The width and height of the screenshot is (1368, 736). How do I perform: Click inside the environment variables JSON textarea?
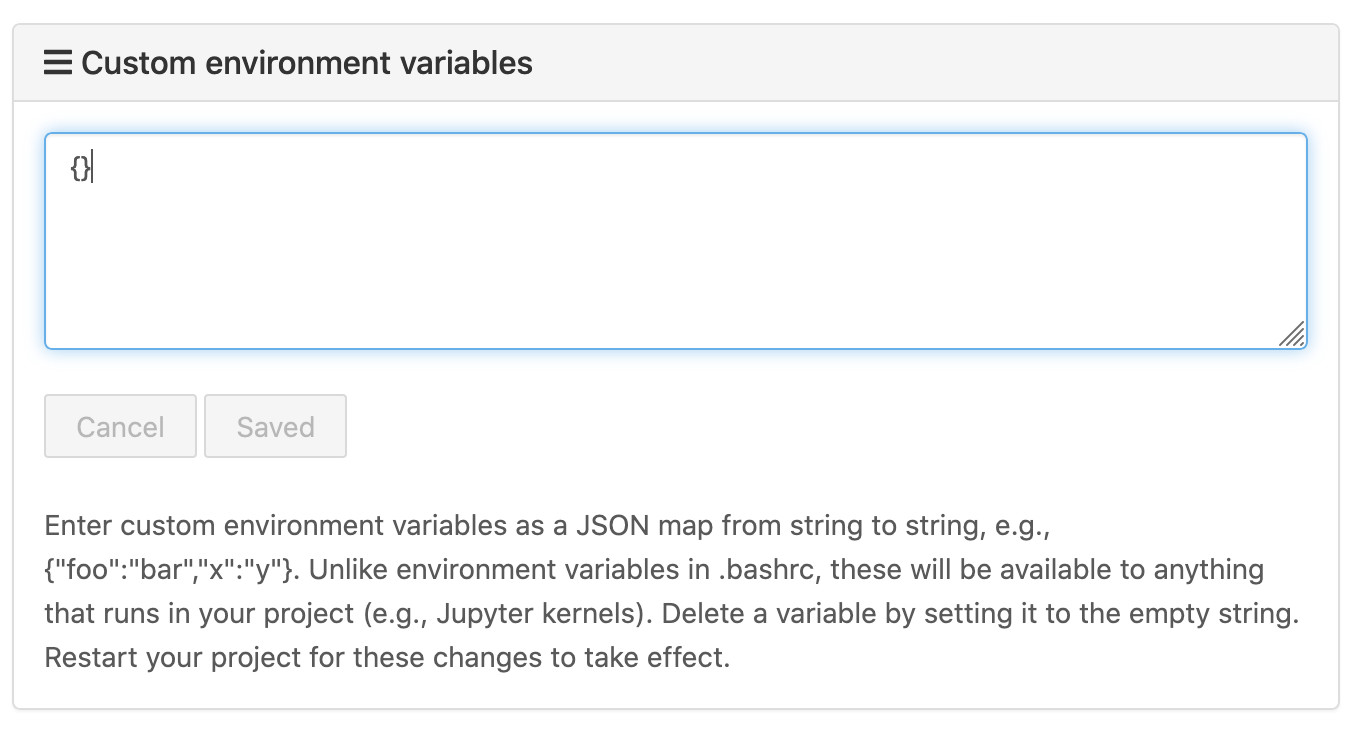(x=675, y=241)
